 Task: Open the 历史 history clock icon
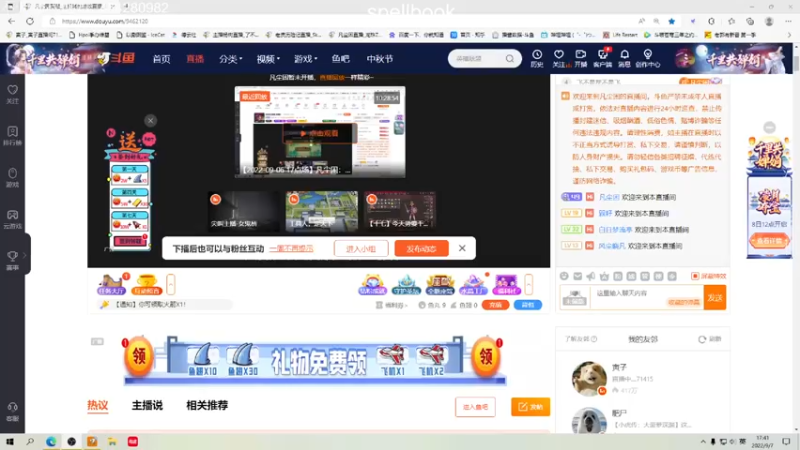tap(537, 58)
